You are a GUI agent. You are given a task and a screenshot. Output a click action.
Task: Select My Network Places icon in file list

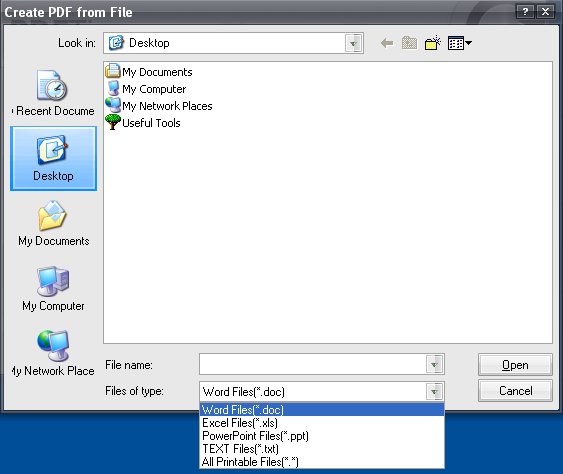(x=113, y=105)
